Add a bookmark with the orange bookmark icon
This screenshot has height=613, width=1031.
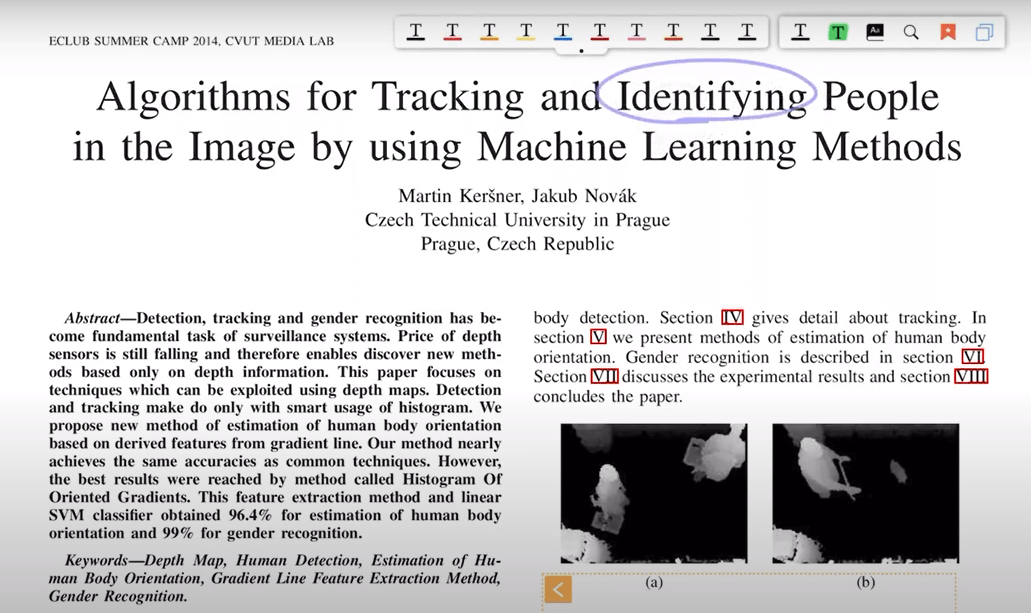pos(947,32)
